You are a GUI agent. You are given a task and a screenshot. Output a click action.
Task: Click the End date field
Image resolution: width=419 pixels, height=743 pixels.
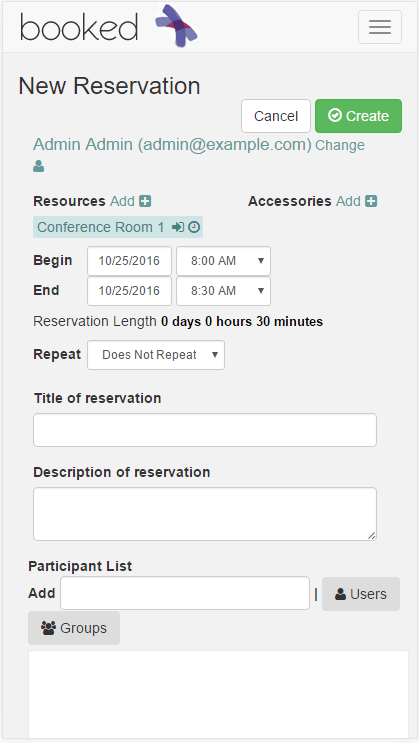coord(129,291)
